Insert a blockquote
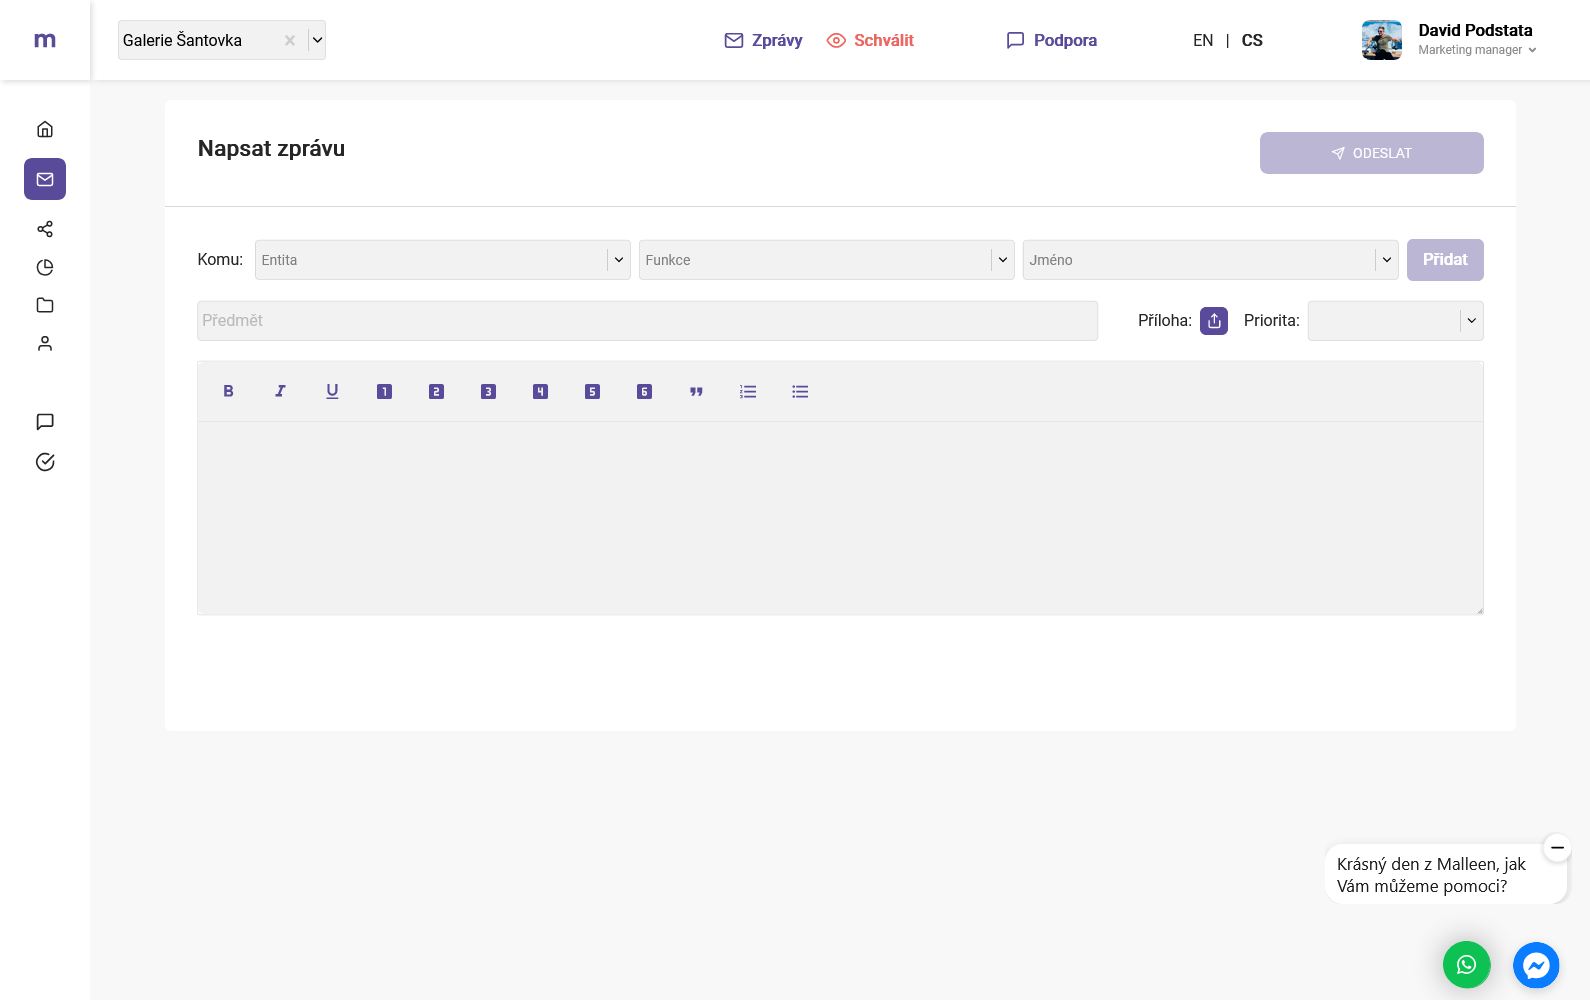 point(696,392)
